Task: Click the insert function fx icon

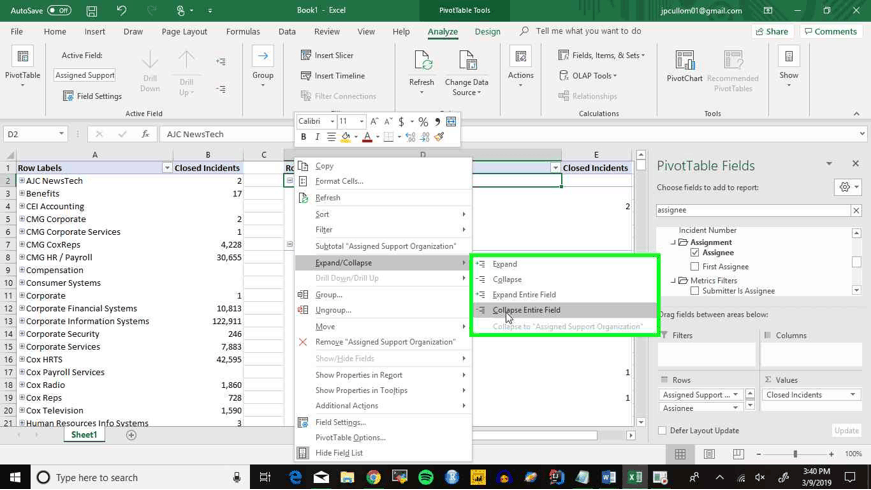Action: coord(145,134)
